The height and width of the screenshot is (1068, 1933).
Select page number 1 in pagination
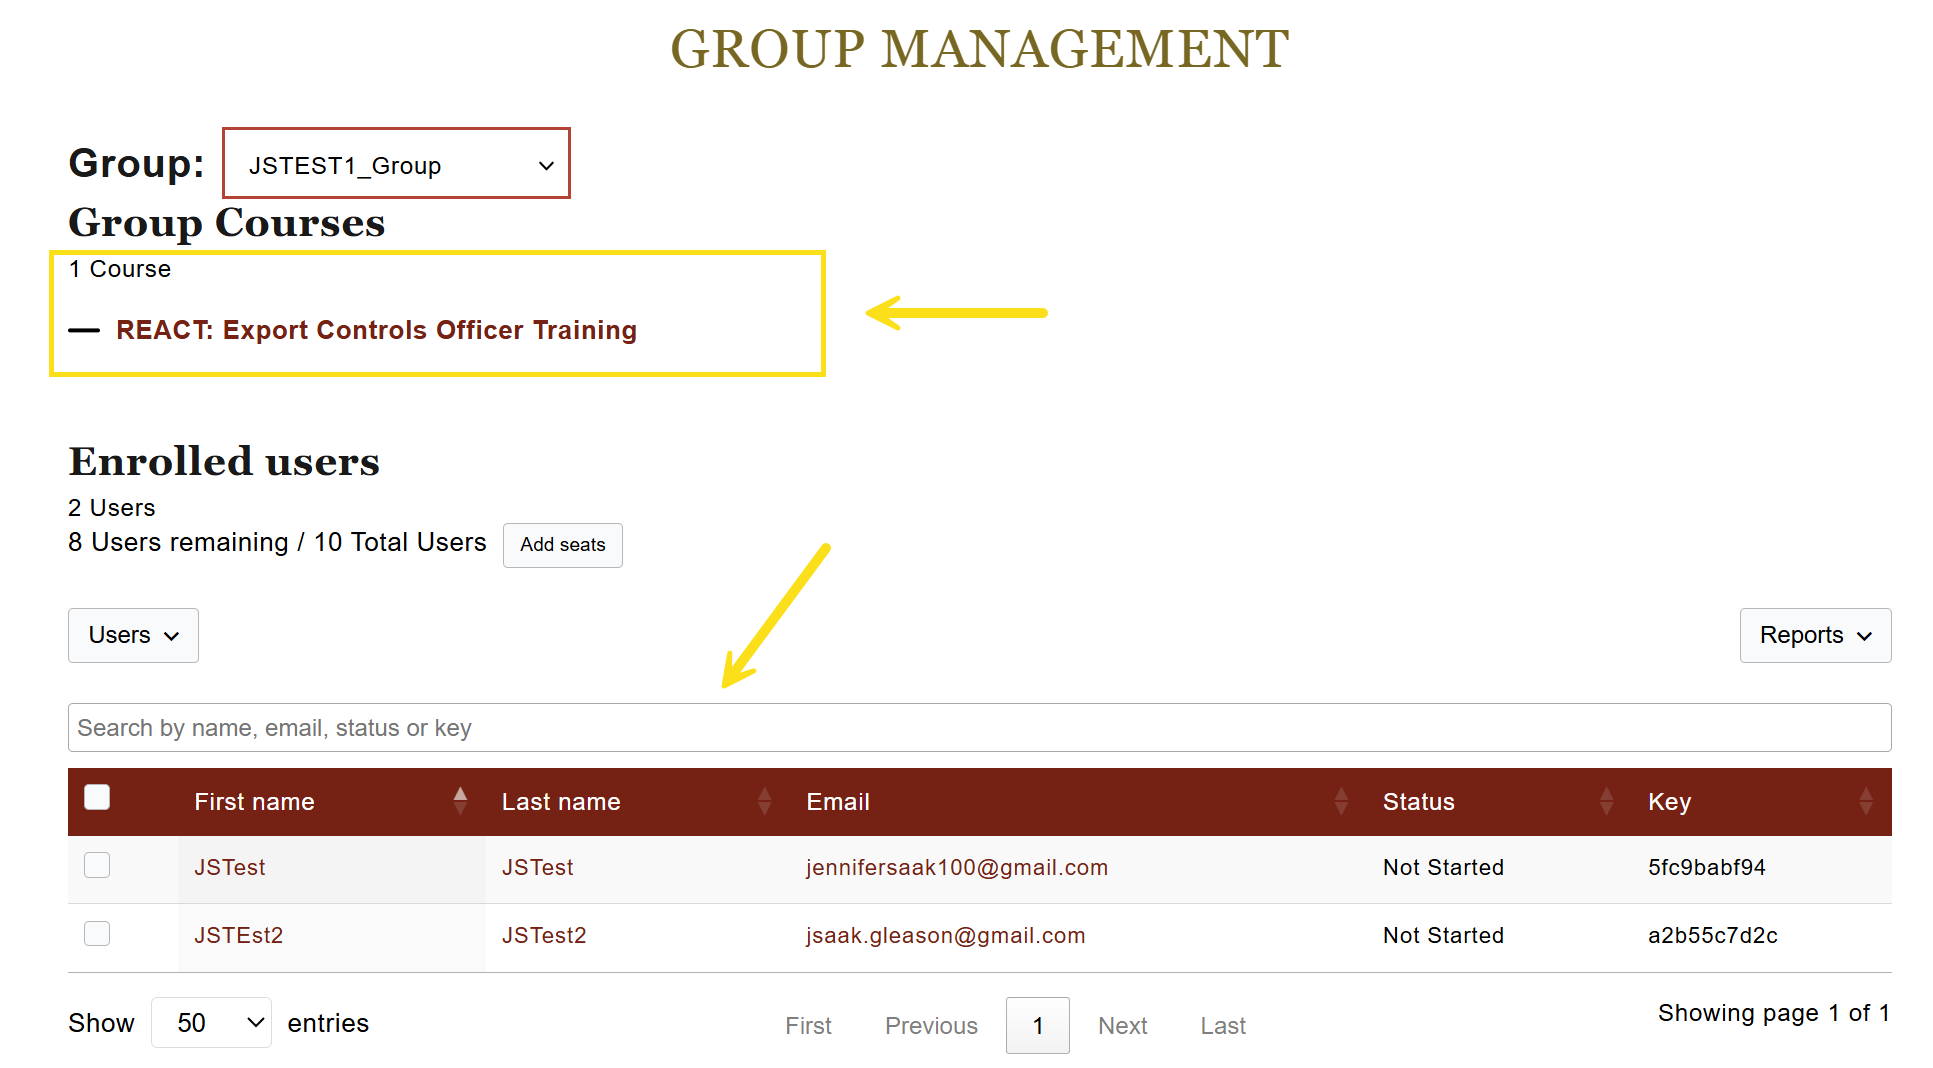[x=1037, y=1026]
